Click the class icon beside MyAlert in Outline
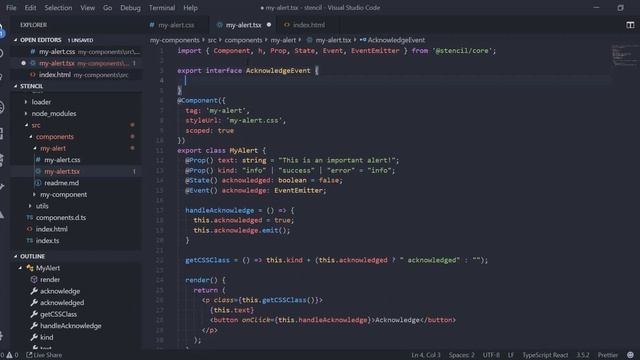The width and height of the screenshot is (640, 360). pos(30,268)
